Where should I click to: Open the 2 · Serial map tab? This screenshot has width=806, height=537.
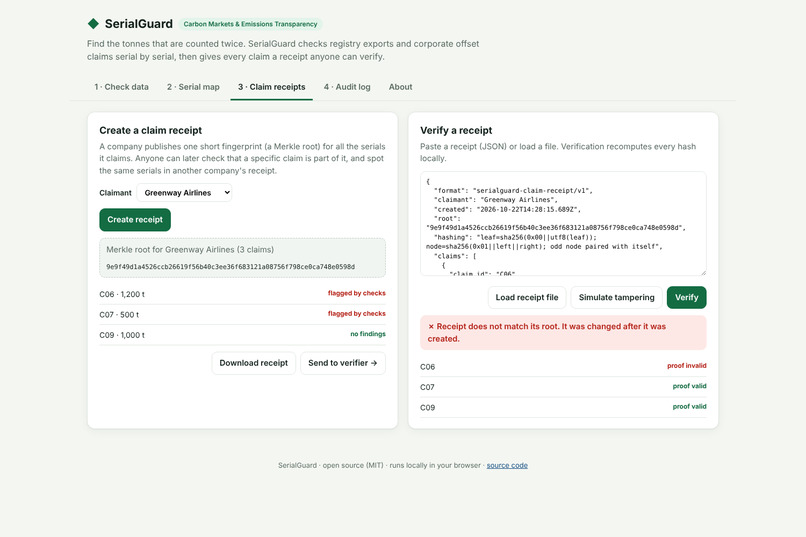(193, 87)
